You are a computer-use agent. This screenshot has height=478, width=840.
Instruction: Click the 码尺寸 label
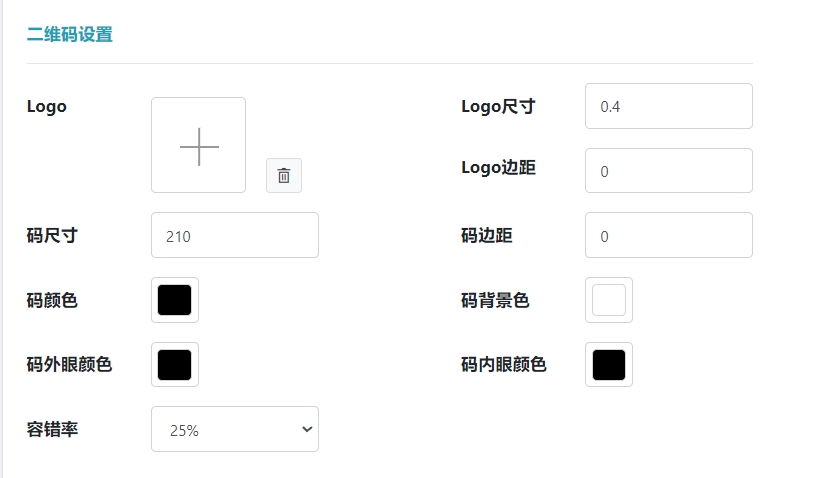(52, 235)
